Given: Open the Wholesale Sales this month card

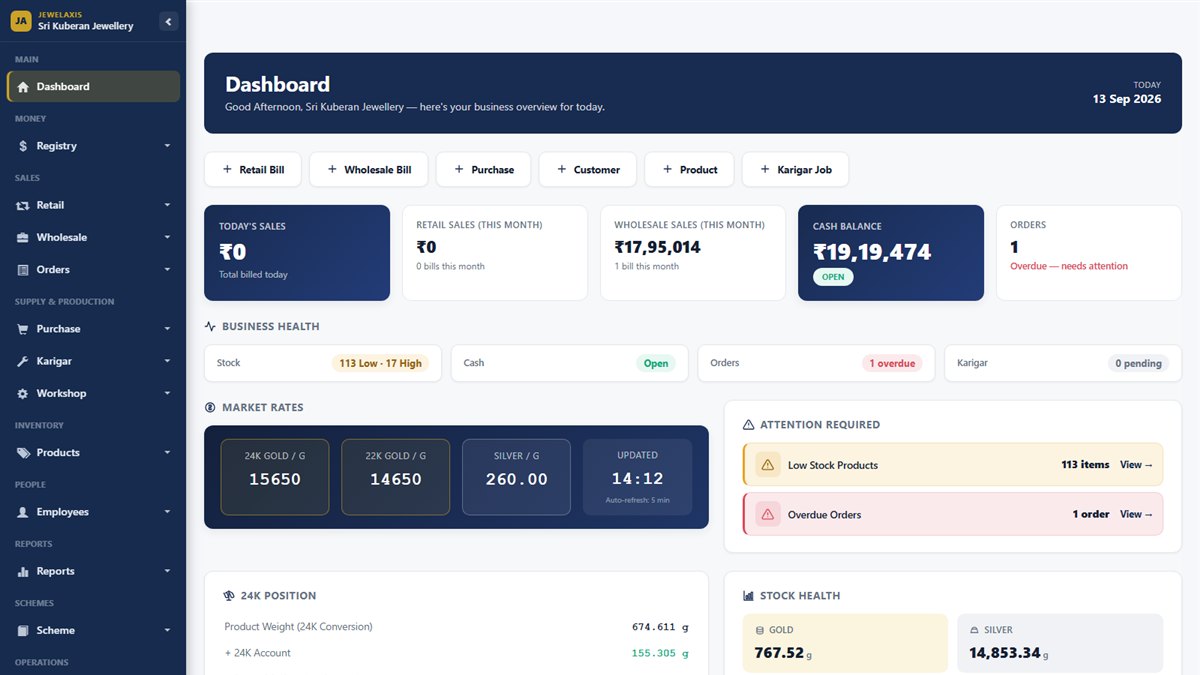Looking at the screenshot, I should 693,253.
